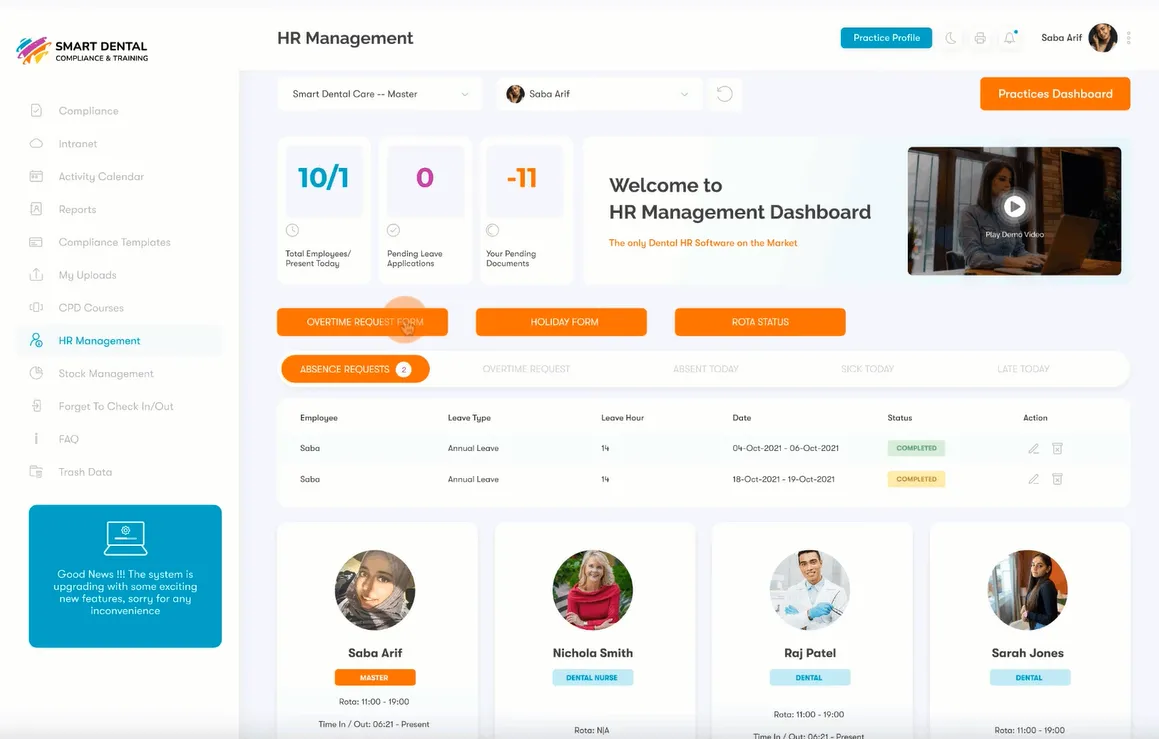Toggle dark mode moon icon
The height and width of the screenshot is (739, 1159).
pyautogui.click(x=951, y=38)
